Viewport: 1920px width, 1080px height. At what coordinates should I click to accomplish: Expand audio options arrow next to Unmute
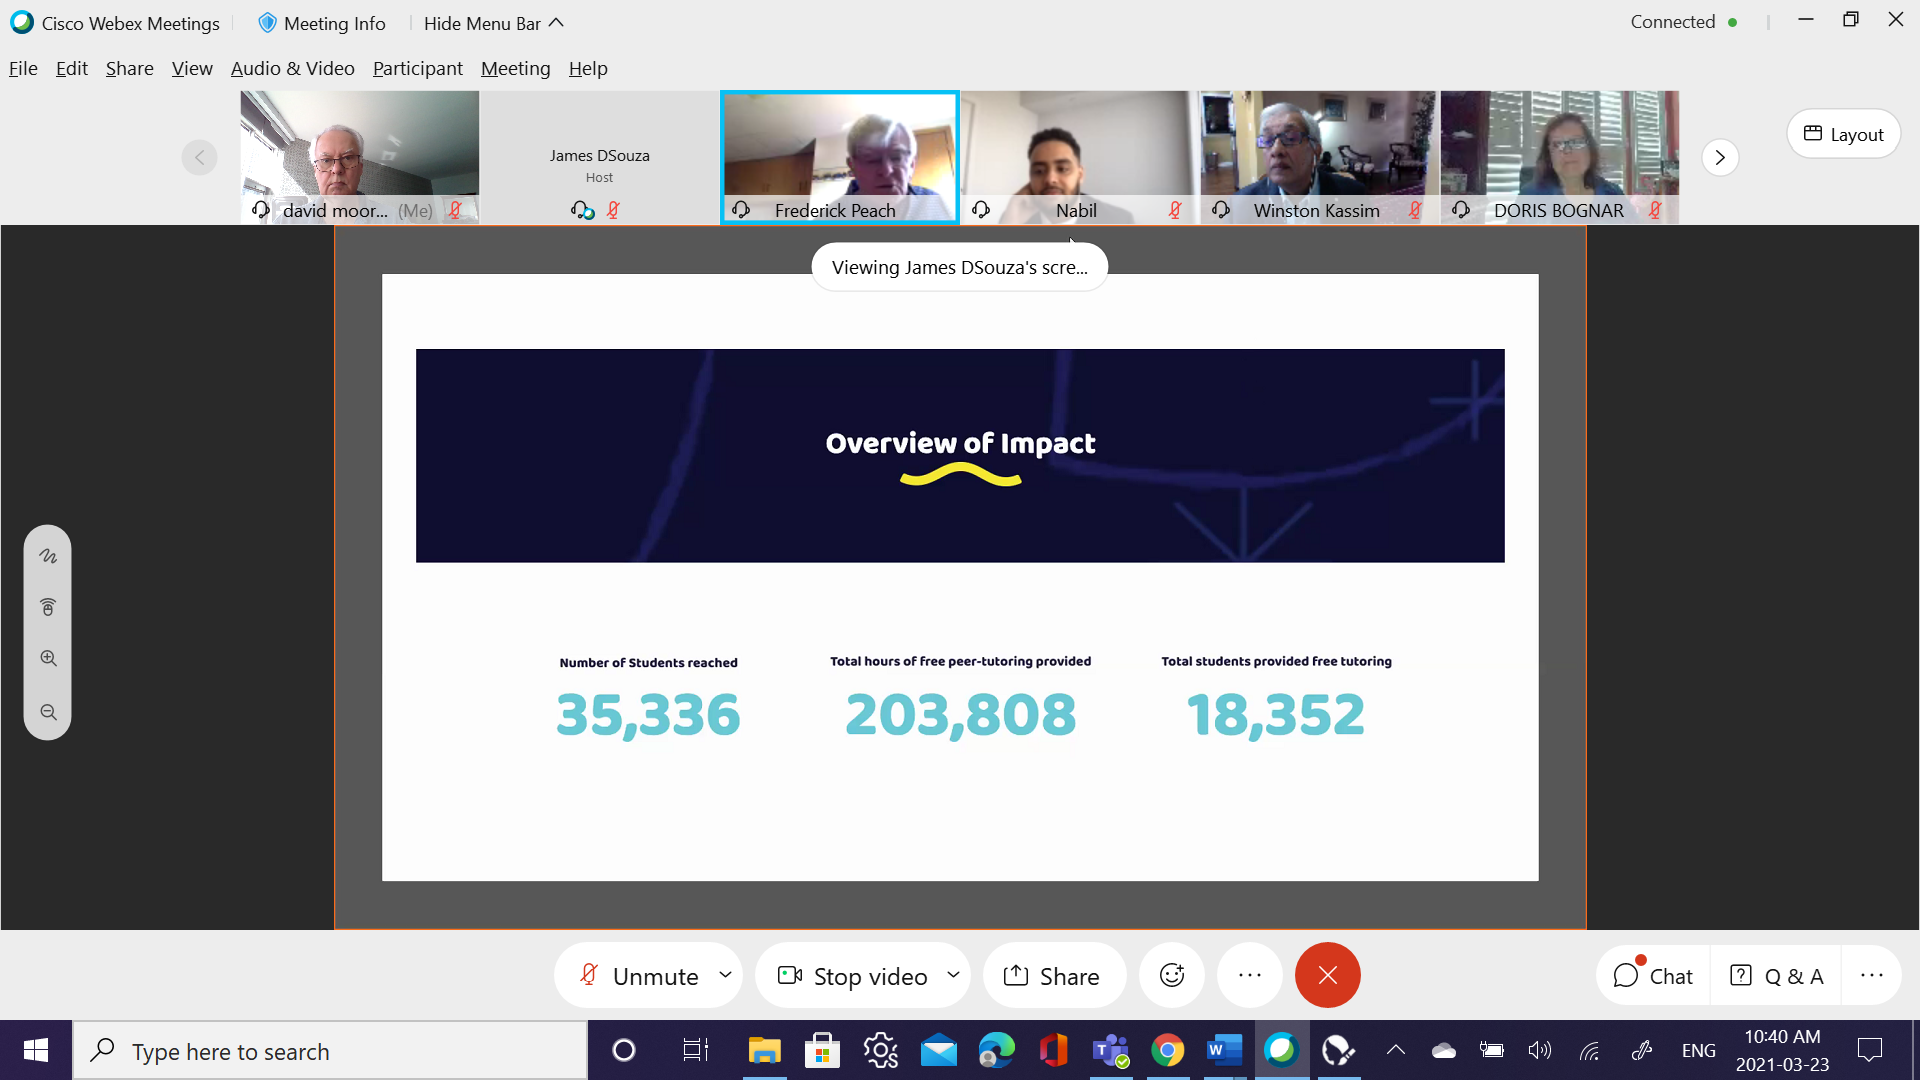[725, 974]
